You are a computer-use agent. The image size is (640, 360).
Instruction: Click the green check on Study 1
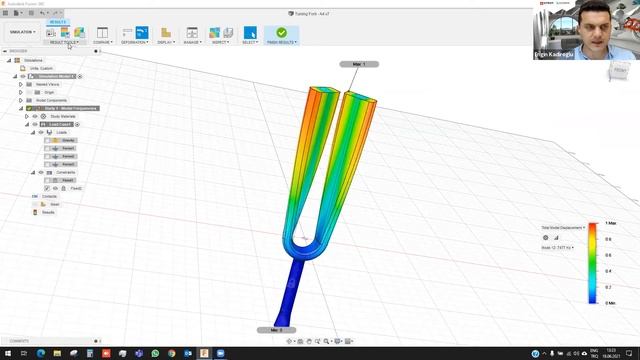[29, 109]
